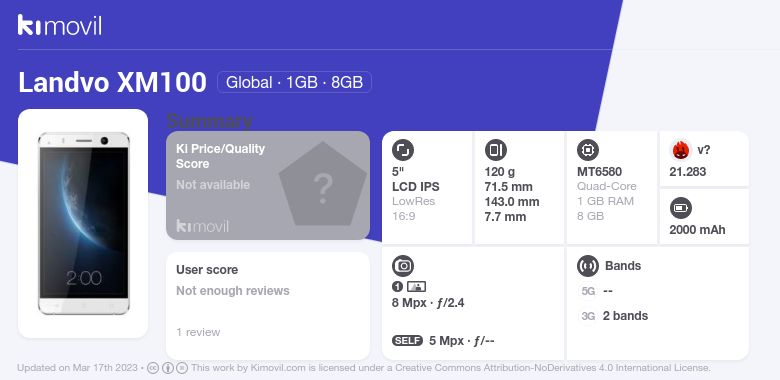Screen dimensions: 780x380
Task: Click the small landscape photo icon
Action: point(416,286)
